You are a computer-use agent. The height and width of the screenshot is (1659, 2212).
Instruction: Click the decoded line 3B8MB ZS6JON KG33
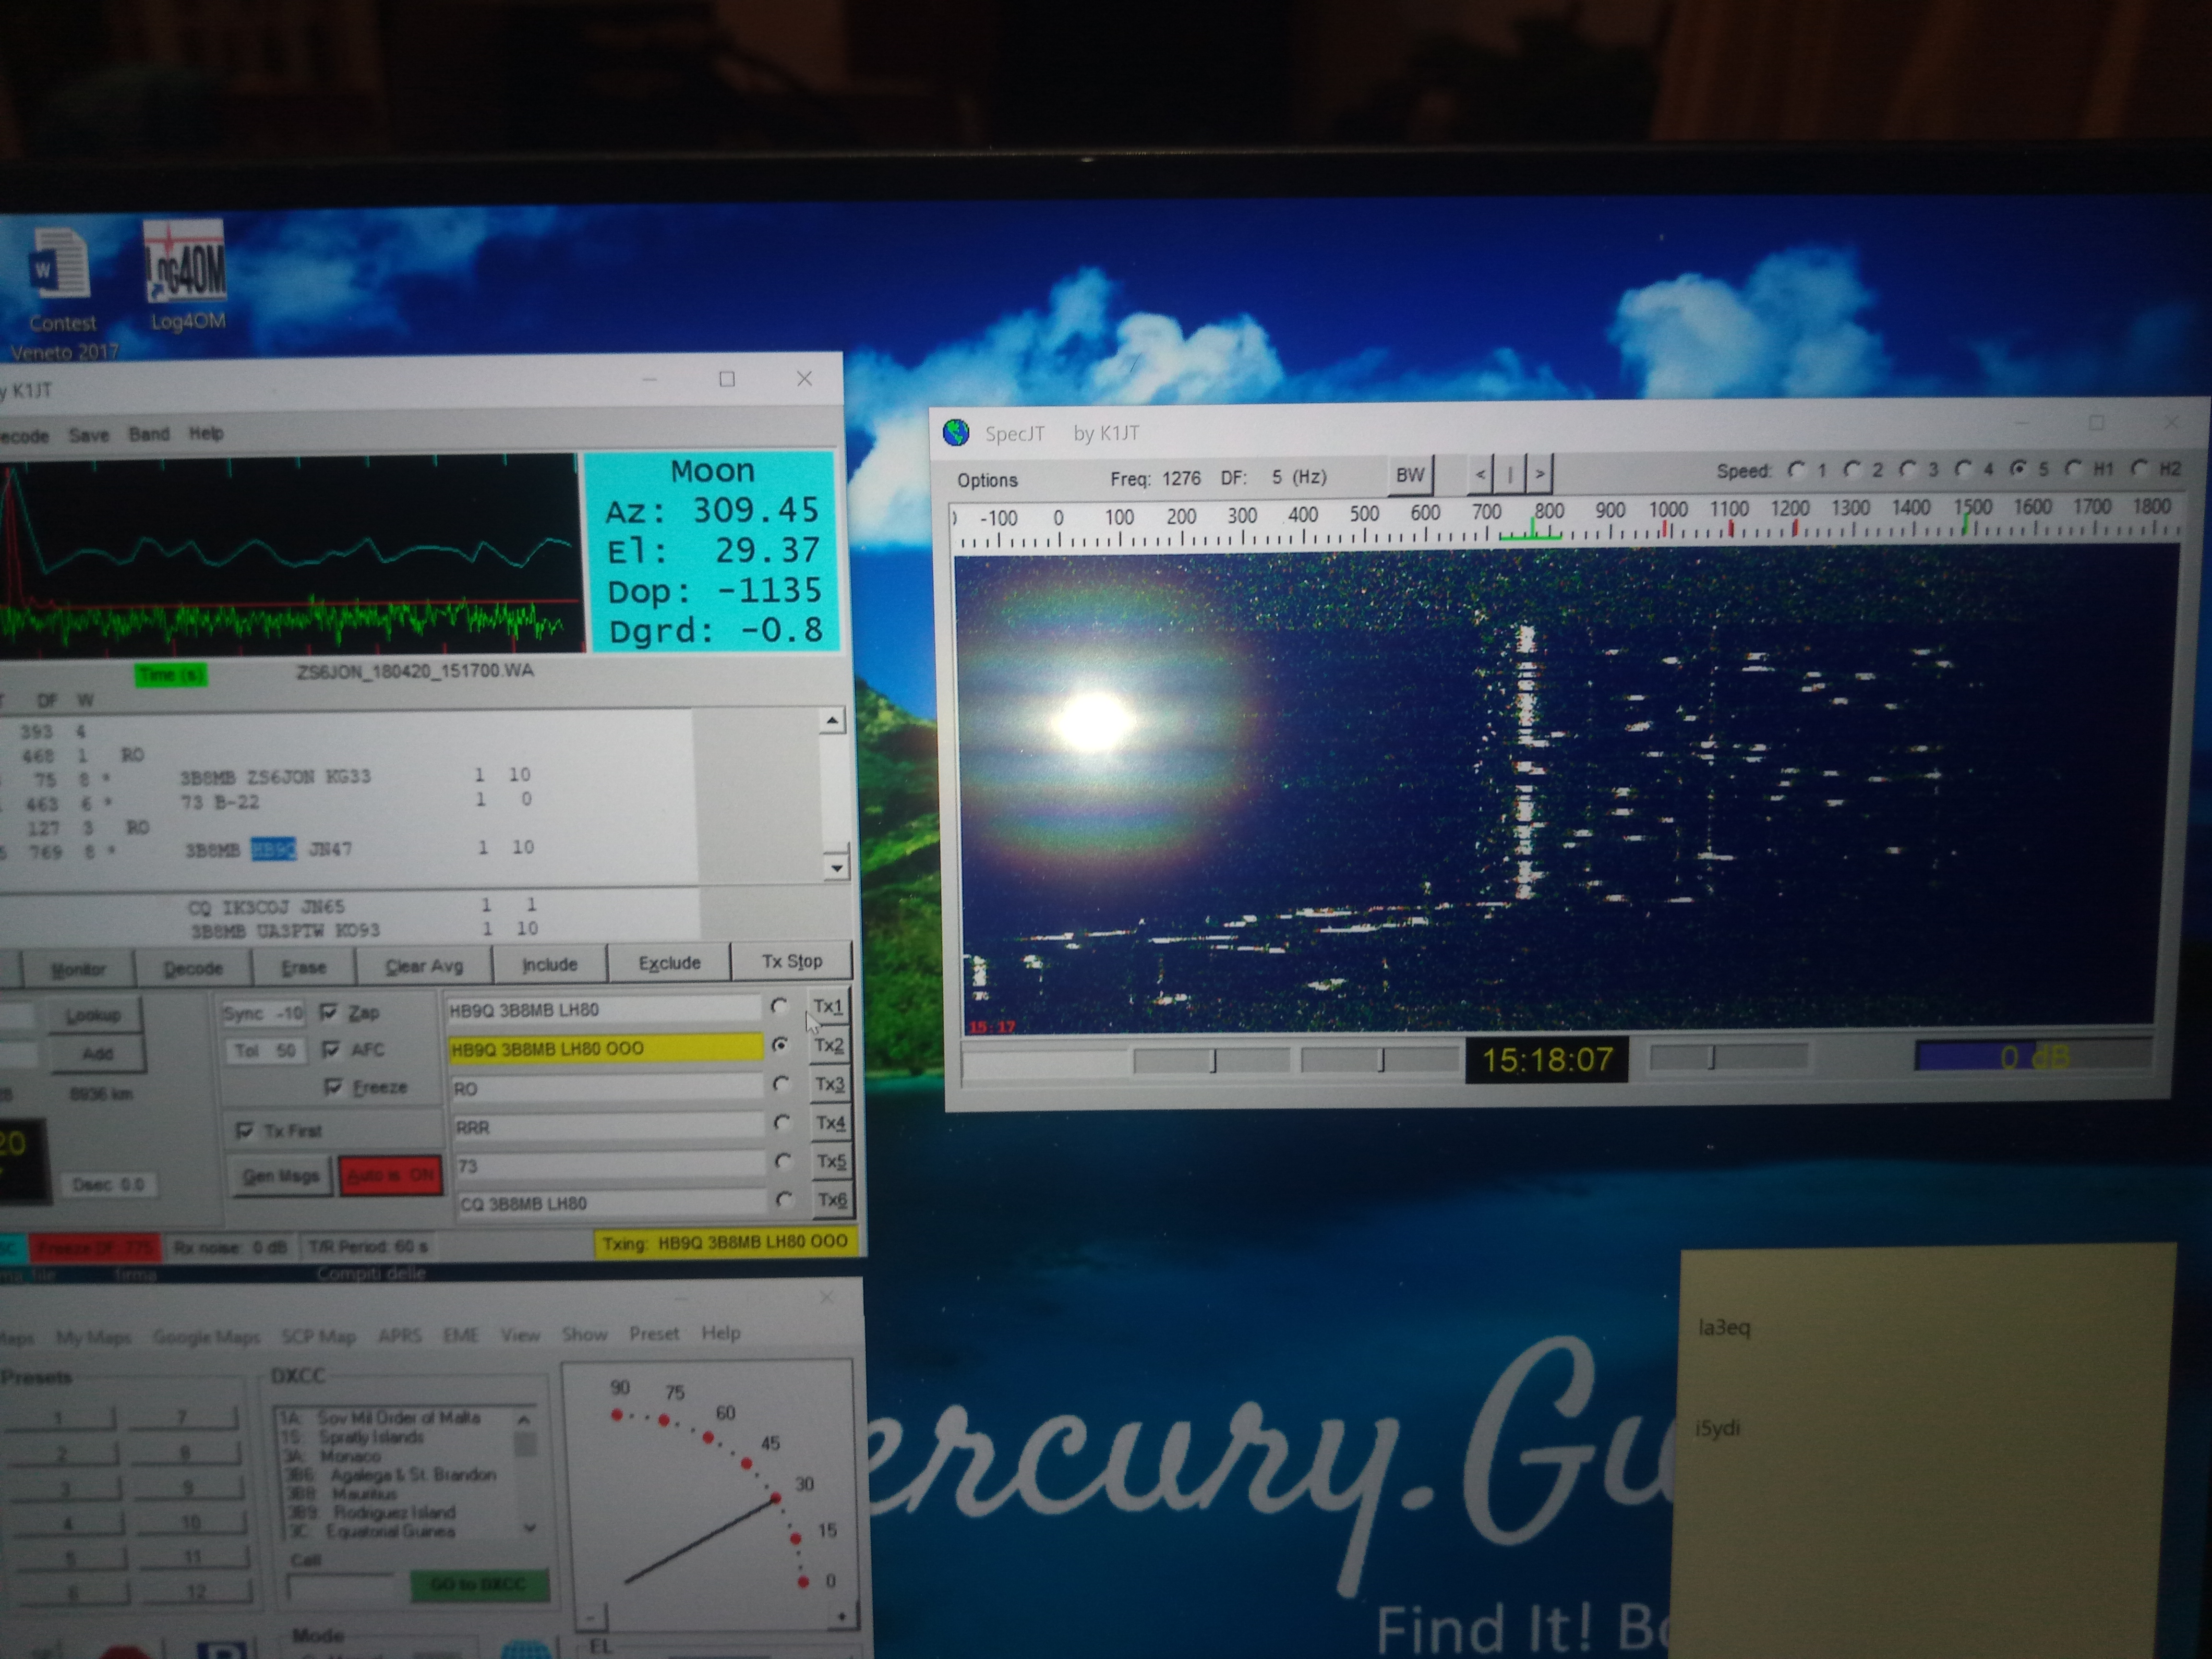point(275,777)
